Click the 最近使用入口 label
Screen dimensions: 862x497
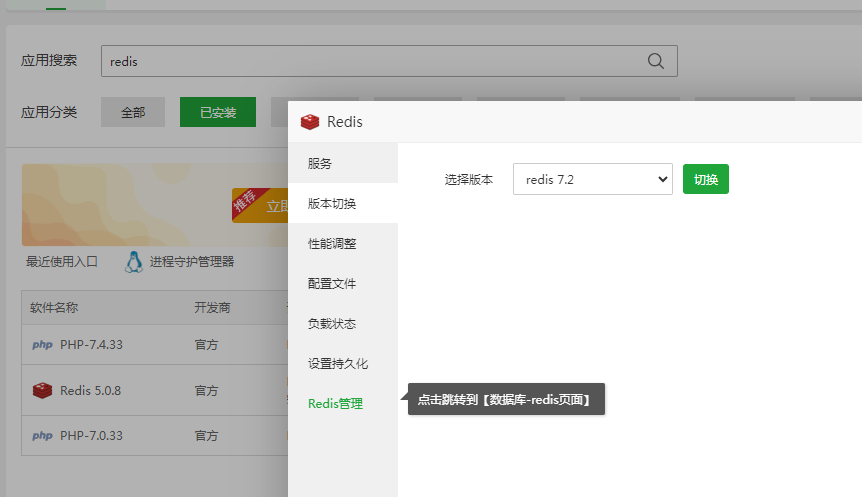click(62, 262)
